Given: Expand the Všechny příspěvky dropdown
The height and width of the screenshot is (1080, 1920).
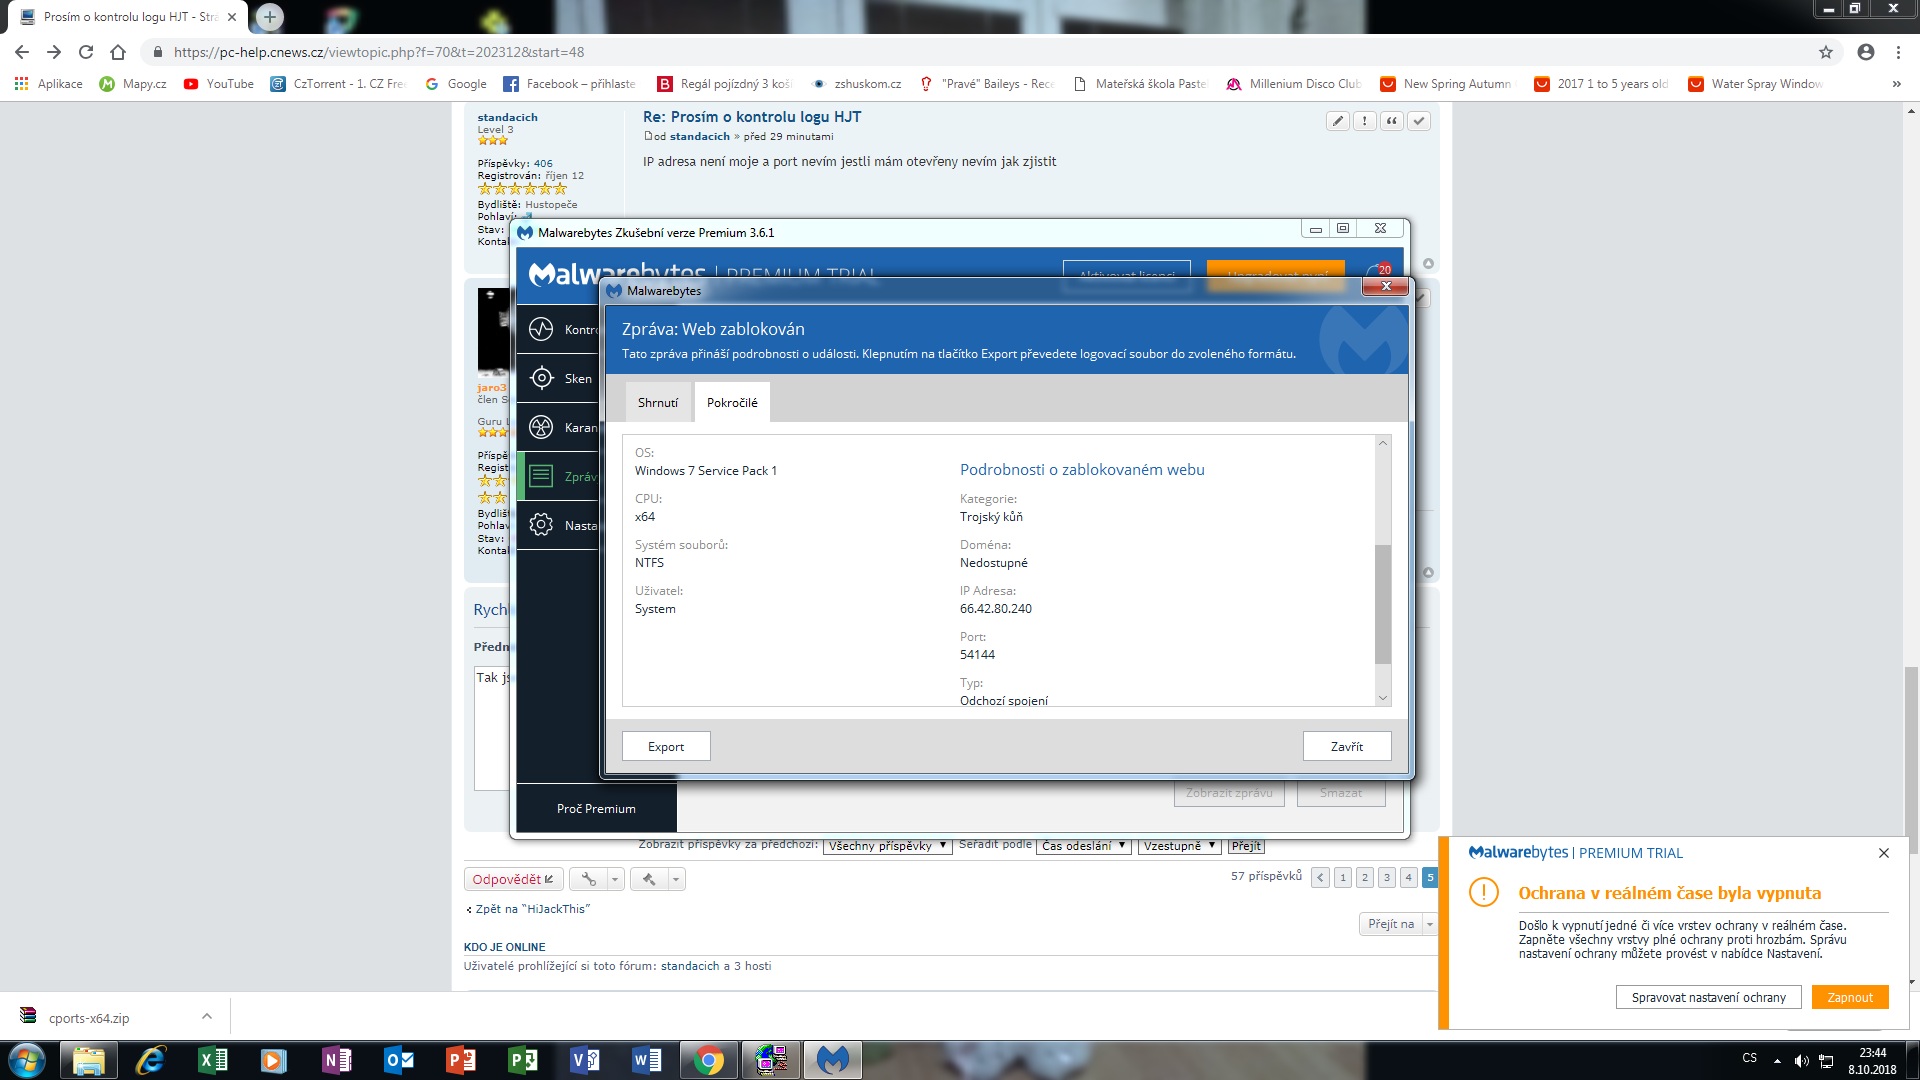Looking at the screenshot, I should (x=887, y=846).
